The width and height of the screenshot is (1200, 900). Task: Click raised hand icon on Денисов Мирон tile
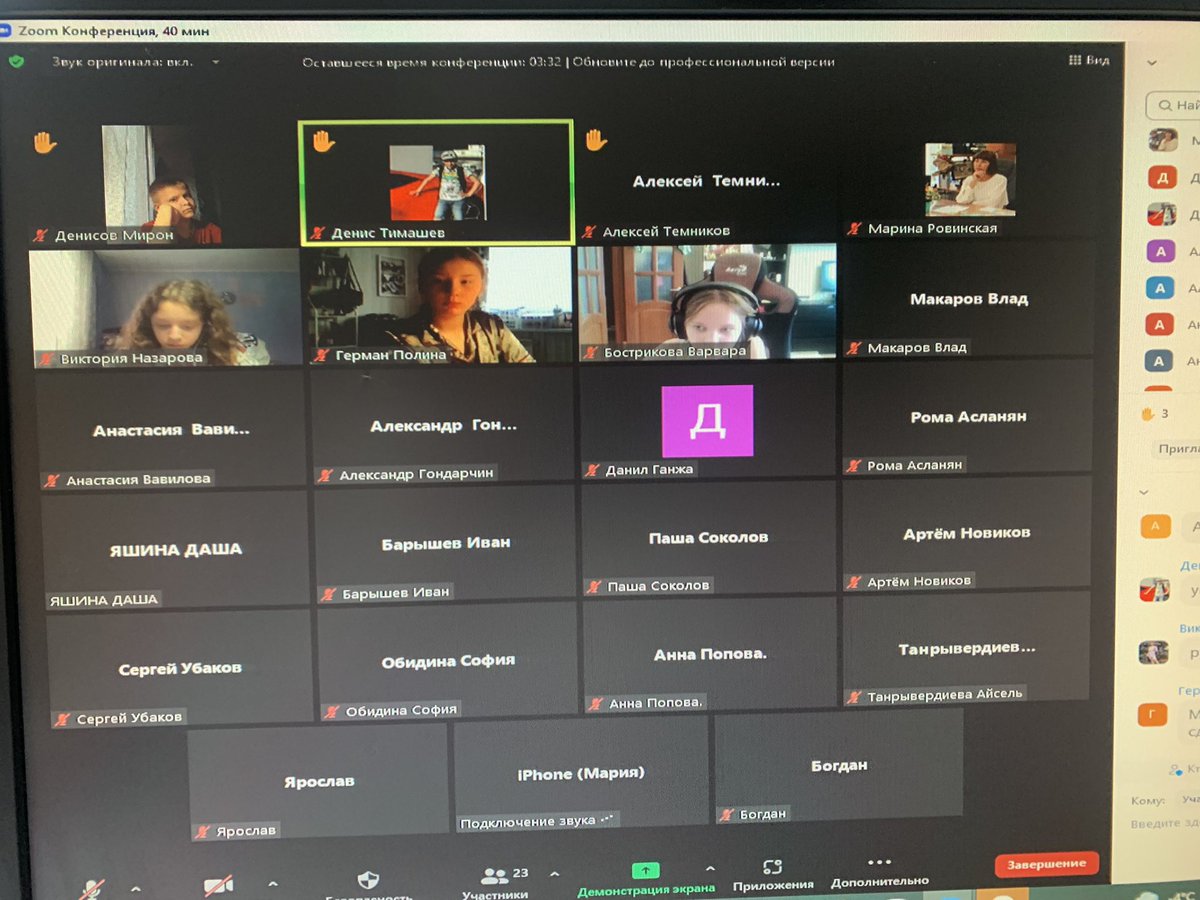click(x=44, y=142)
